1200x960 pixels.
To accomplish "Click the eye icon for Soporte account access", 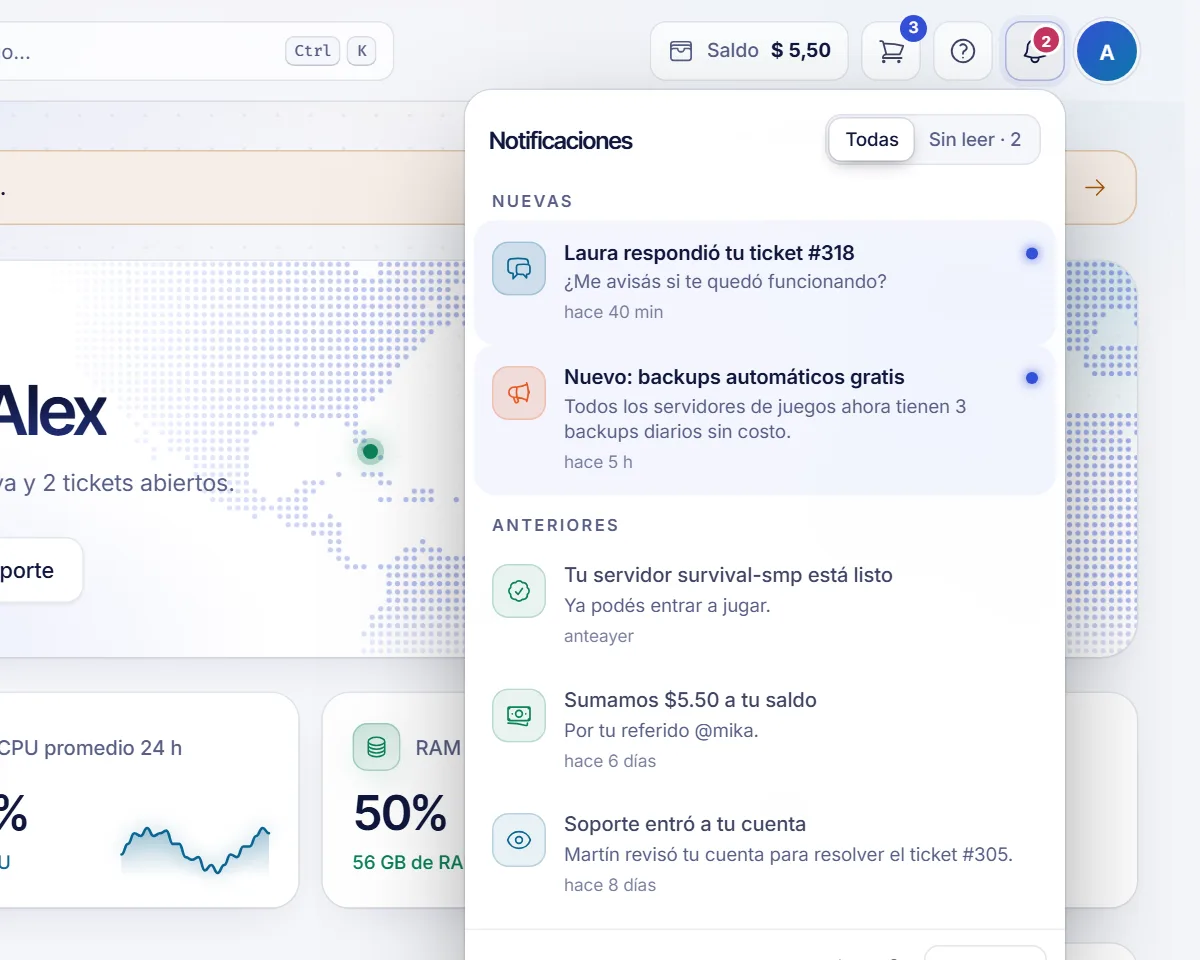I will point(519,840).
